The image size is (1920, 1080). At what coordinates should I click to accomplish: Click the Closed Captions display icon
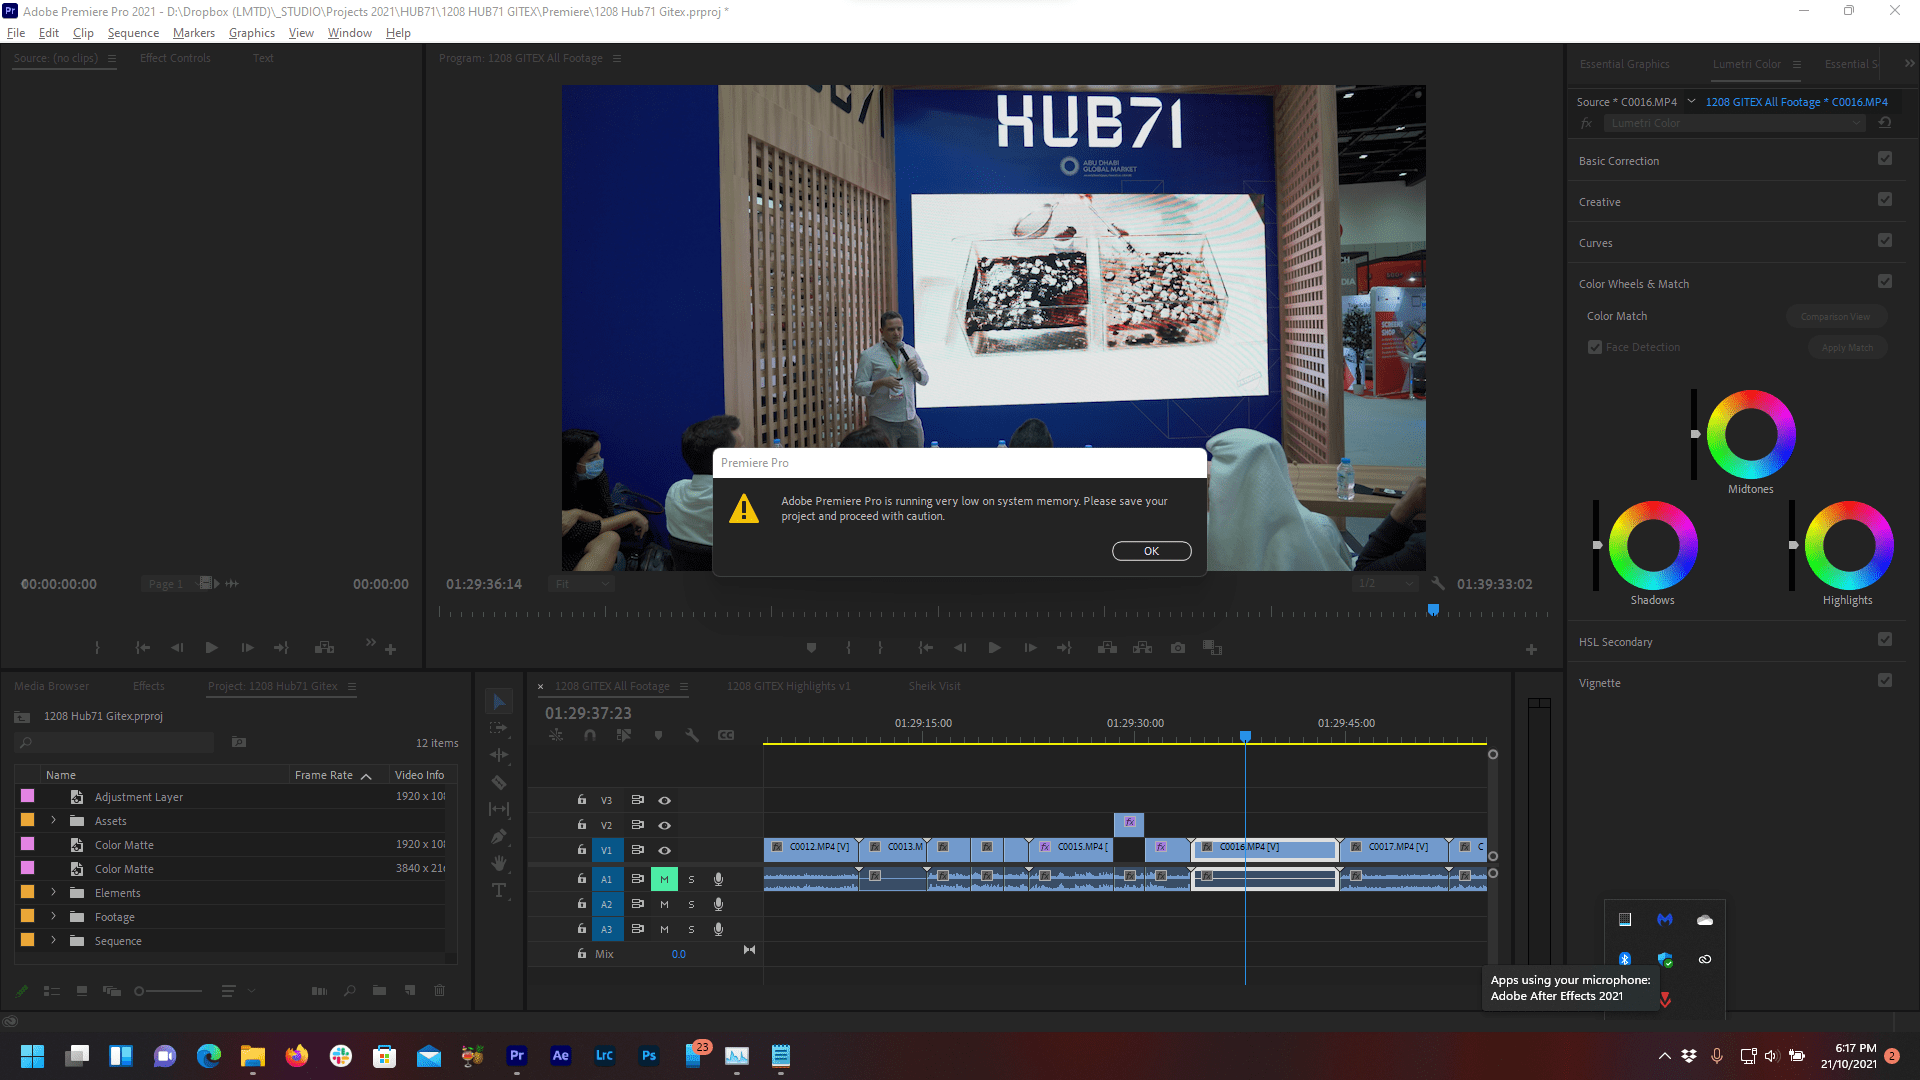(727, 735)
